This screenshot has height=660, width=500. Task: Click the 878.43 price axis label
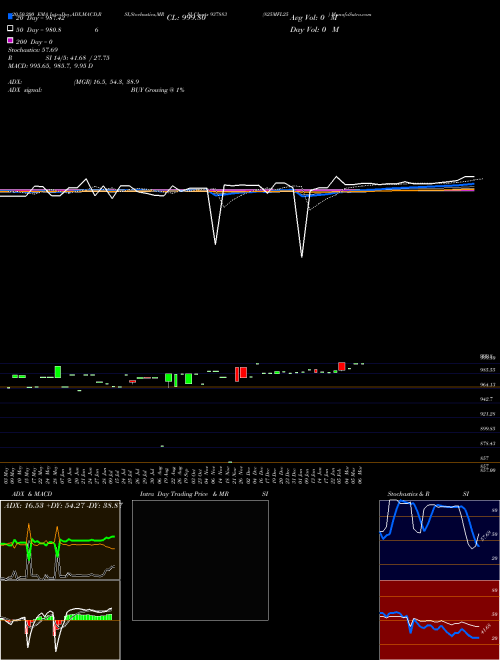487,443
